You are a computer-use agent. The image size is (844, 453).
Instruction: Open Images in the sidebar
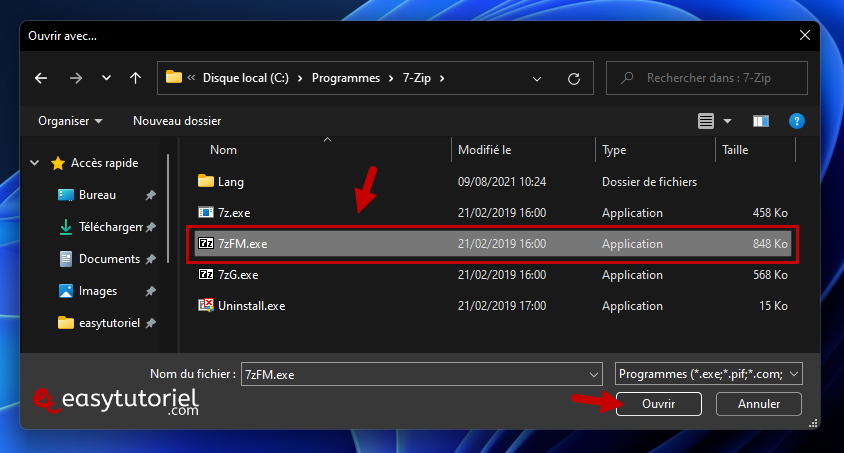coord(98,291)
